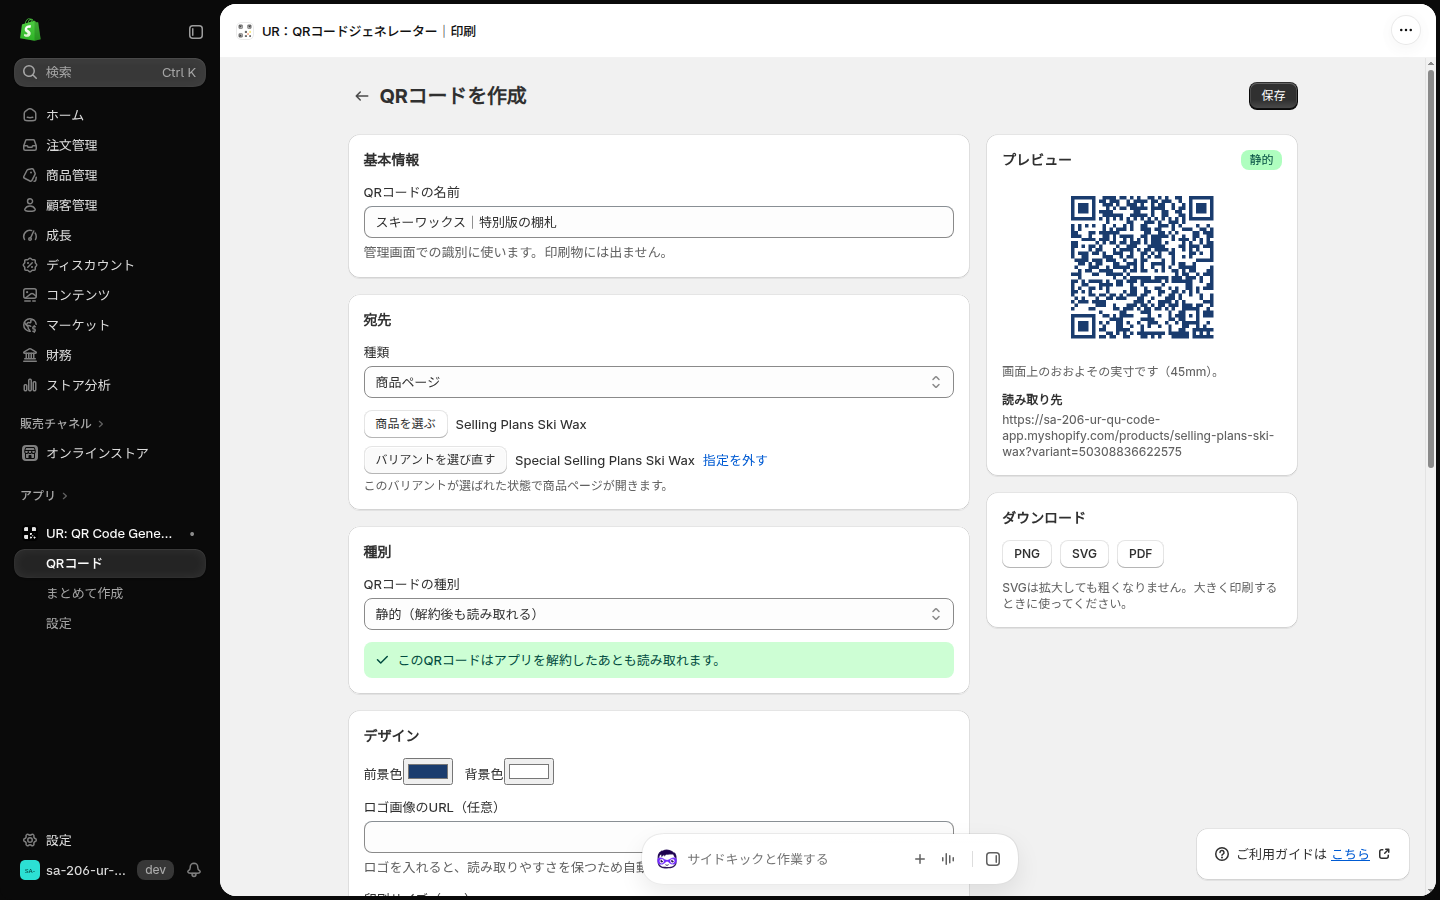
Task: Select the QRコード submenu item
Action: pyautogui.click(x=110, y=564)
